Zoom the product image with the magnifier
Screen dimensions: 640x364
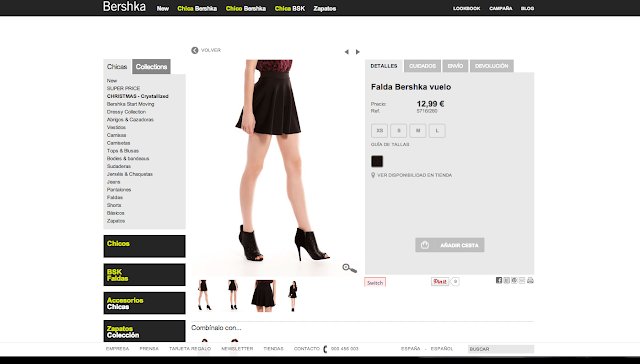tap(349, 268)
